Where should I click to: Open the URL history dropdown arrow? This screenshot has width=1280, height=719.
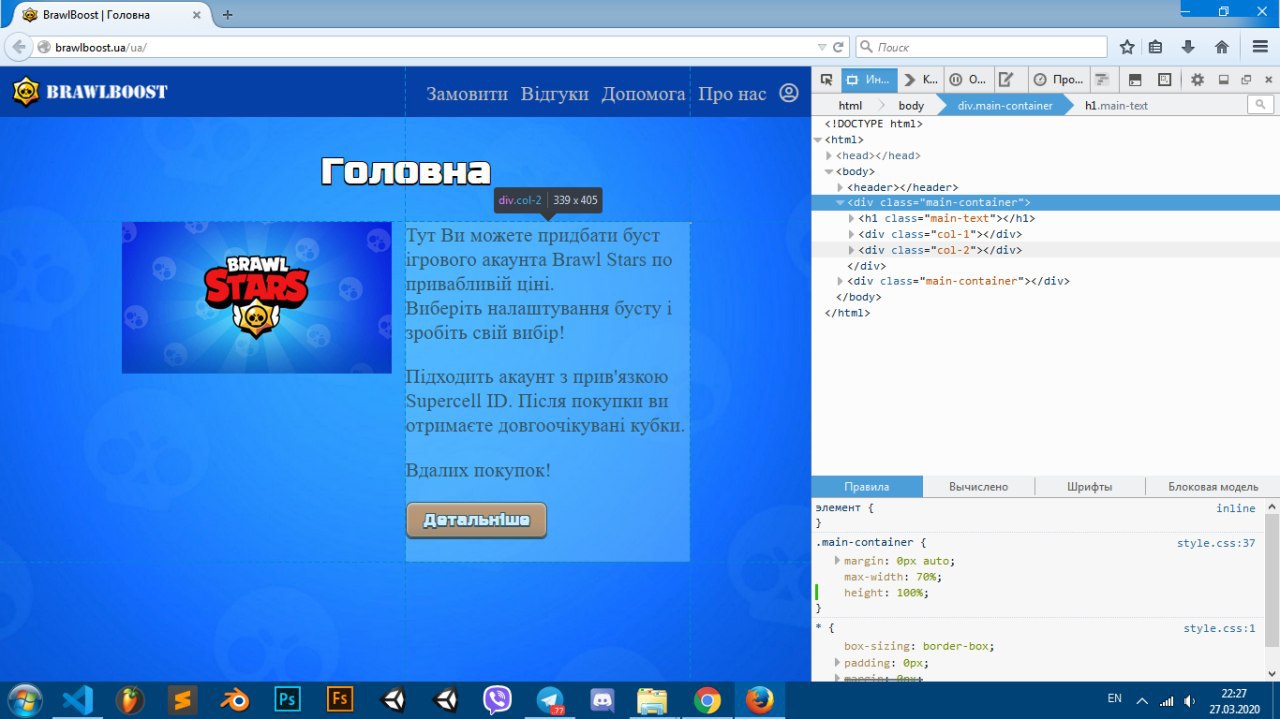point(822,47)
